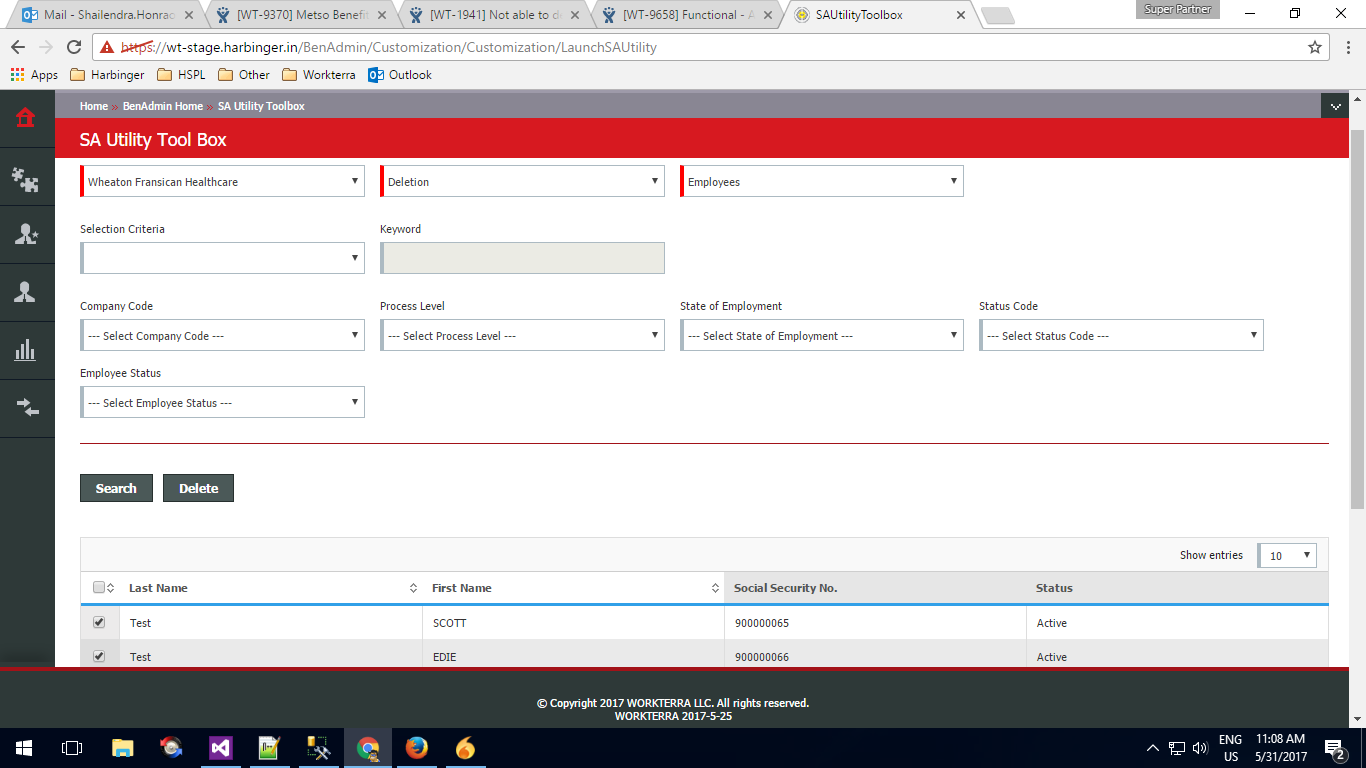This screenshot has width=1366, height=768.
Task: Click the page vertical scrollbar
Action: (1357, 320)
